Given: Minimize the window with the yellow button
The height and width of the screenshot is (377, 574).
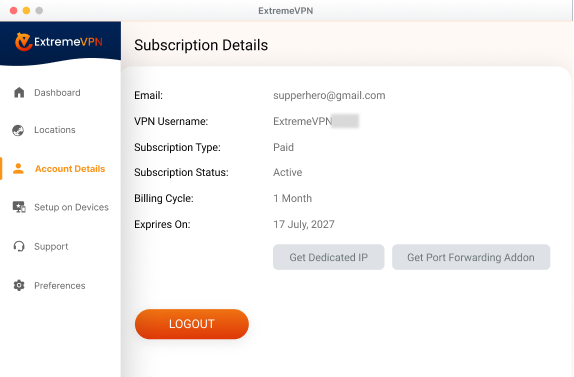Looking at the screenshot, I should pyautogui.click(x=26, y=11).
